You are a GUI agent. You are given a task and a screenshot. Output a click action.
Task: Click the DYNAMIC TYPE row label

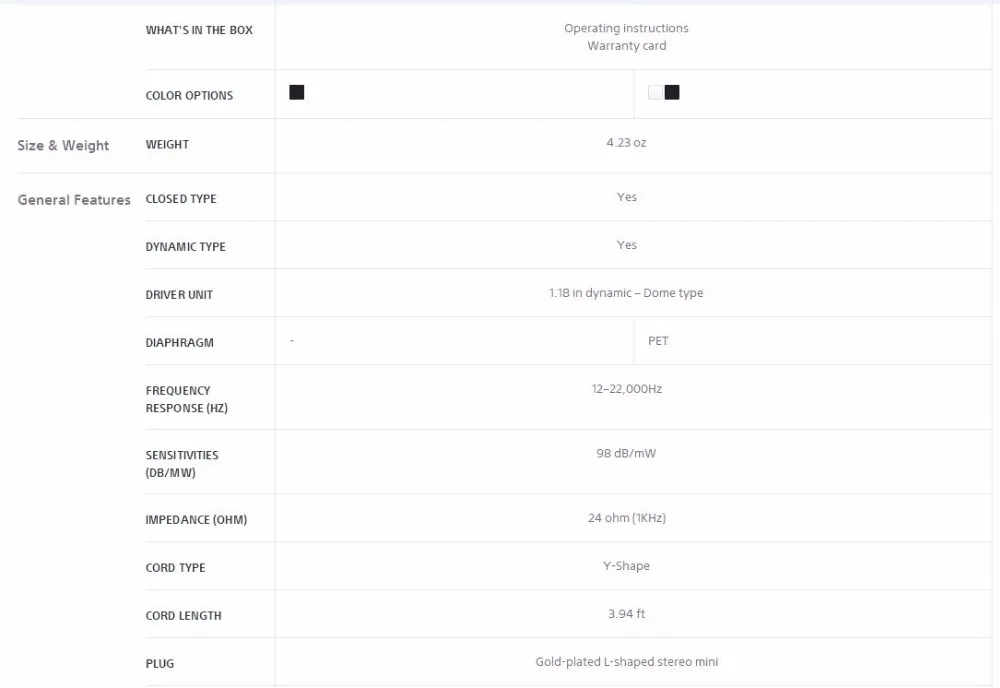pyautogui.click(x=186, y=247)
